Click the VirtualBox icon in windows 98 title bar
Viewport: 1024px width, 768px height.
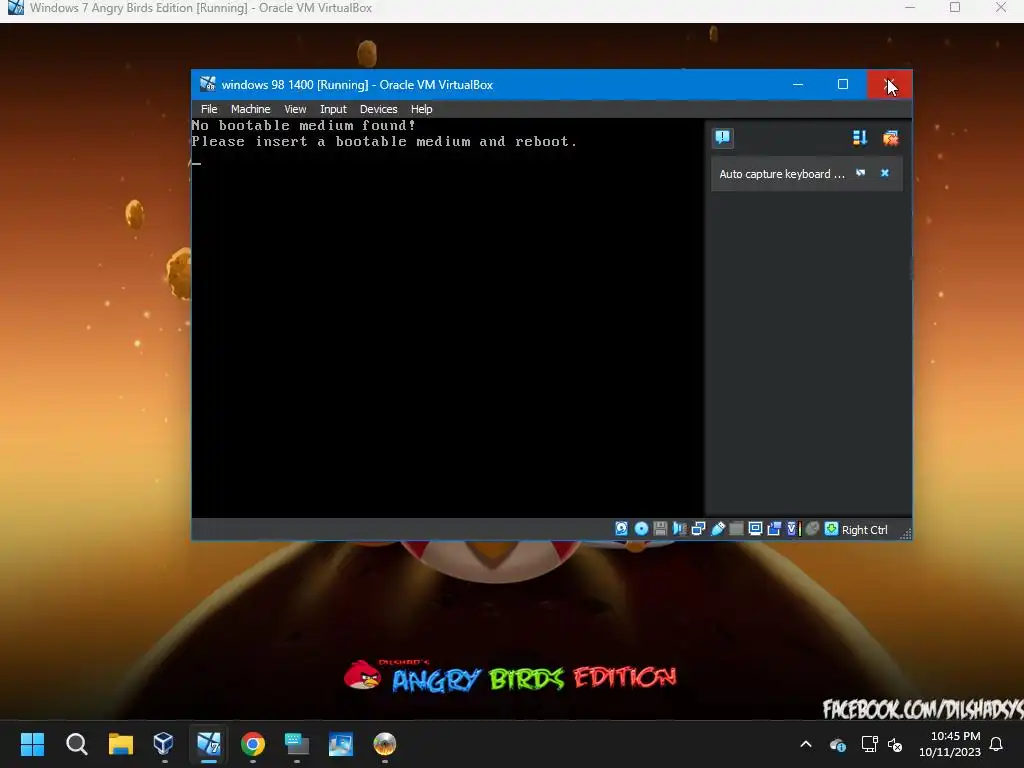(x=208, y=84)
